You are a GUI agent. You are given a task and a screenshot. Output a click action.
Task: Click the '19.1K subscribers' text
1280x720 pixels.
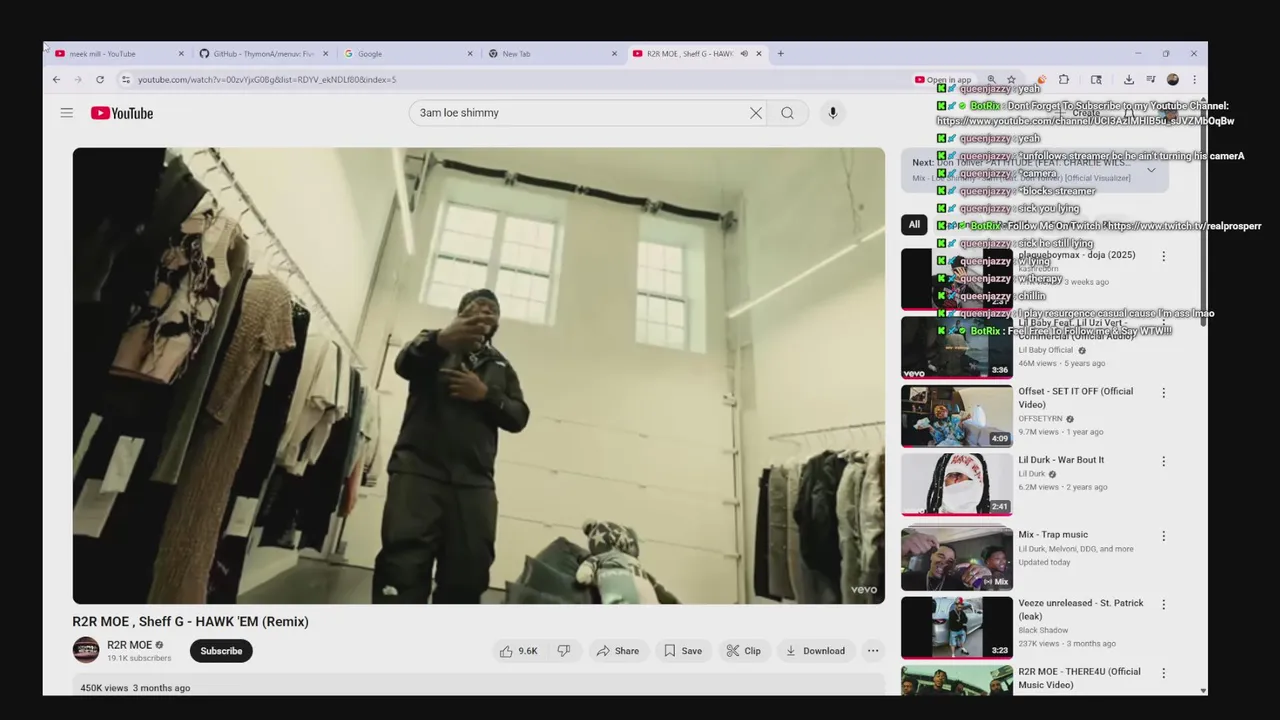click(x=139, y=658)
